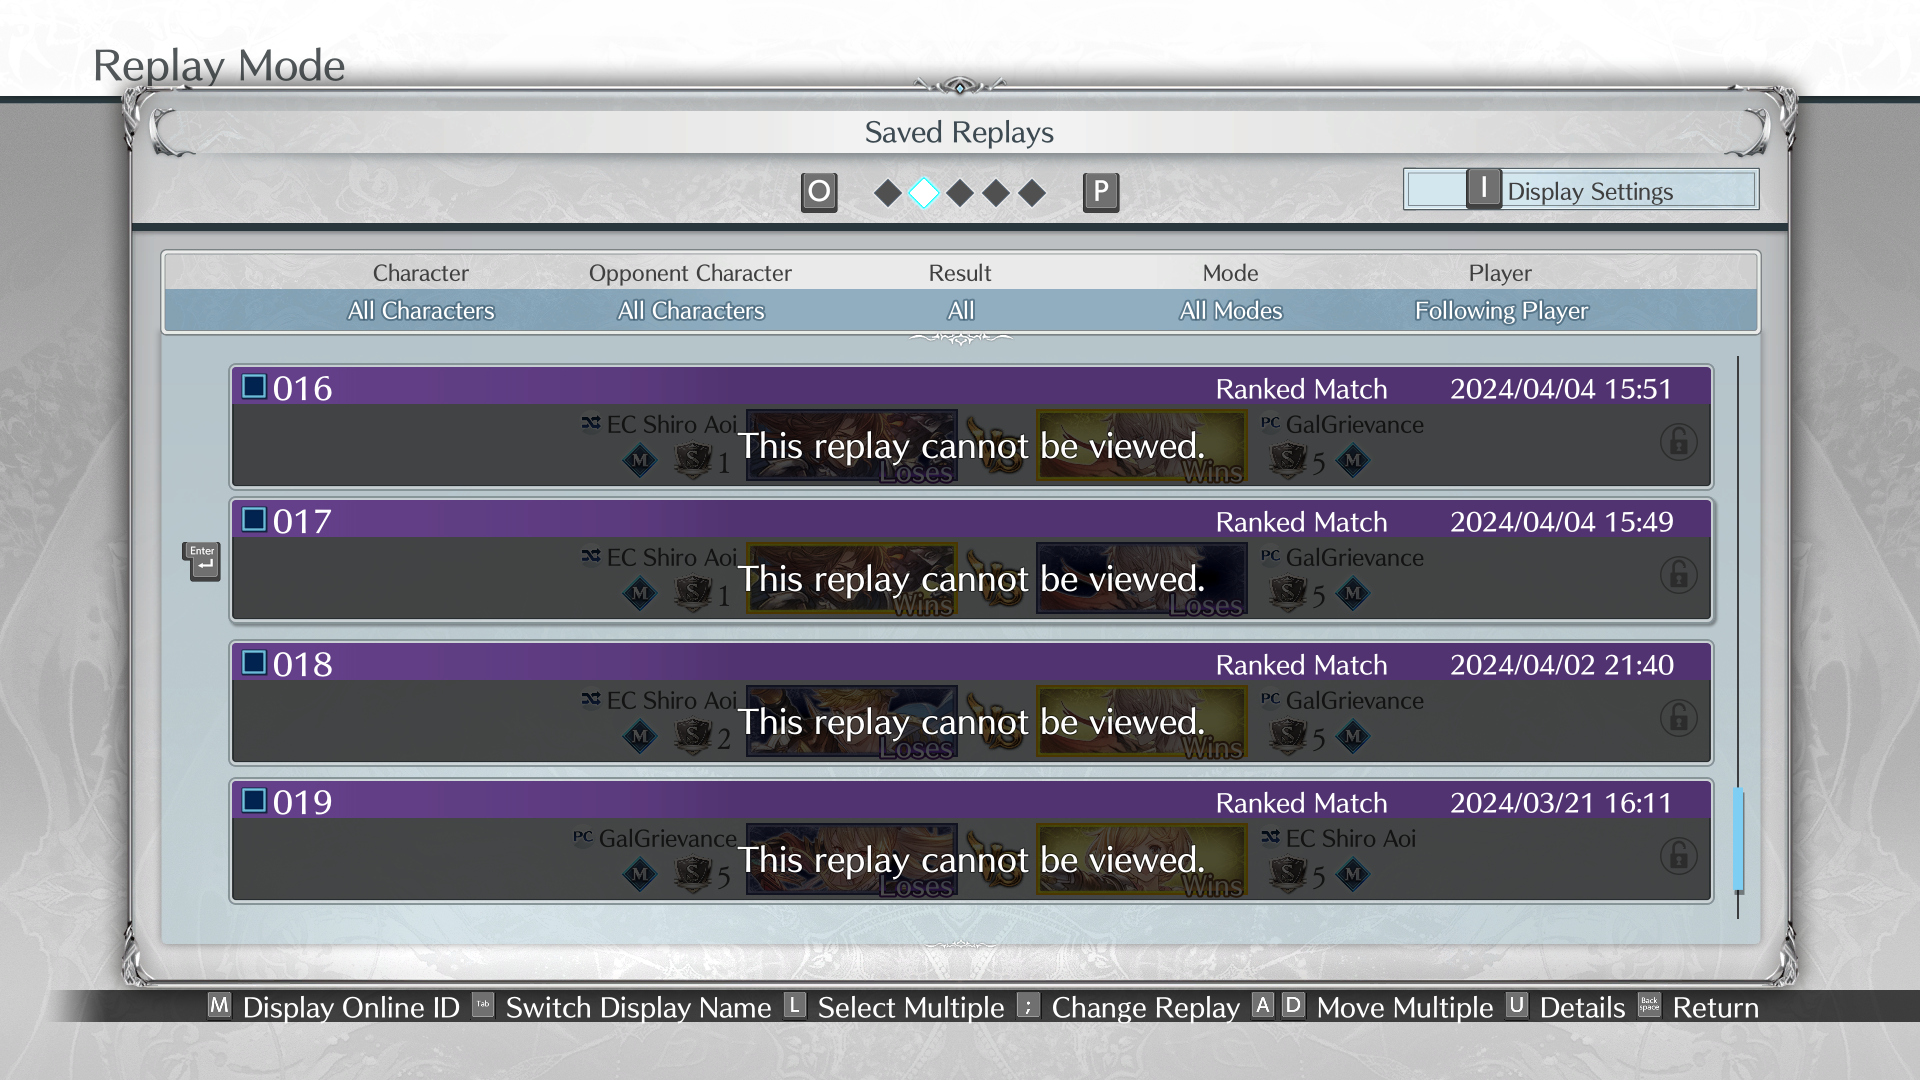Screen dimensions: 1920x1080
Task: Click the Enter key icon beside replay 017
Action: (x=201, y=561)
